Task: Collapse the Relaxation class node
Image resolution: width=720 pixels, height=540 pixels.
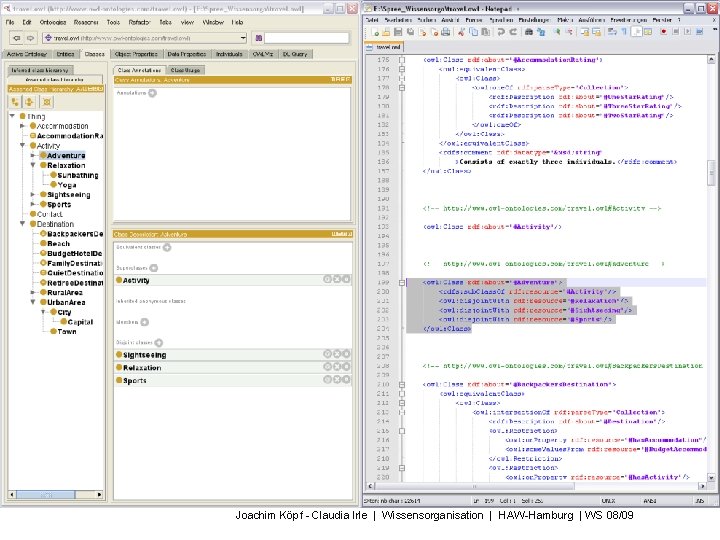Action: pyautogui.click(x=33, y=165)
